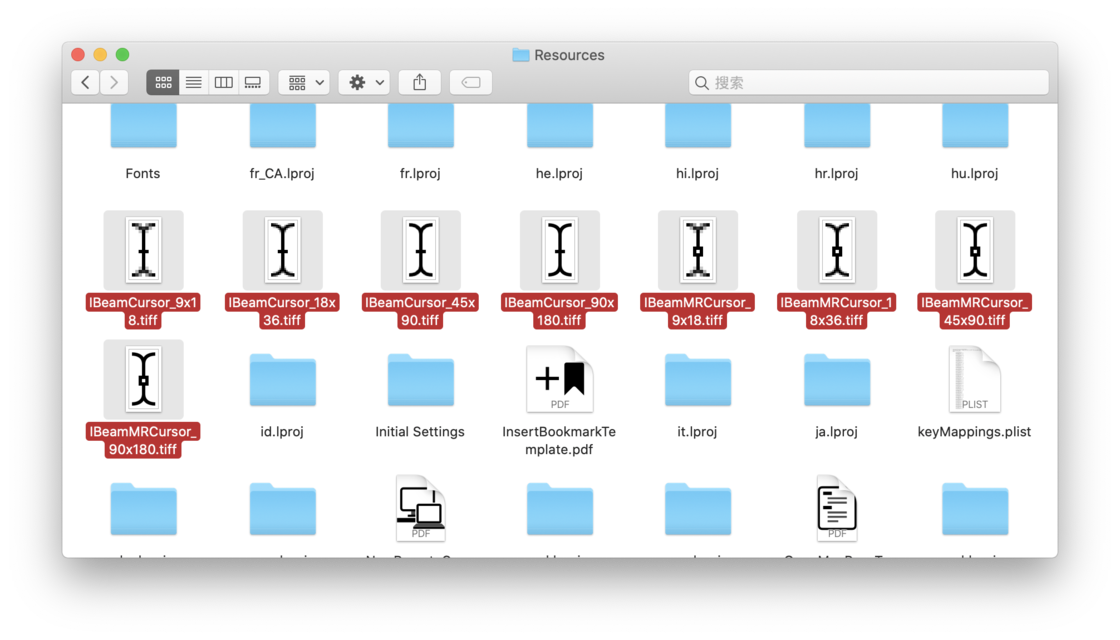Click the IBeamMRCursor_90x180.tiff file name
The image size is (1120, 640).
[x=143, y=441]
